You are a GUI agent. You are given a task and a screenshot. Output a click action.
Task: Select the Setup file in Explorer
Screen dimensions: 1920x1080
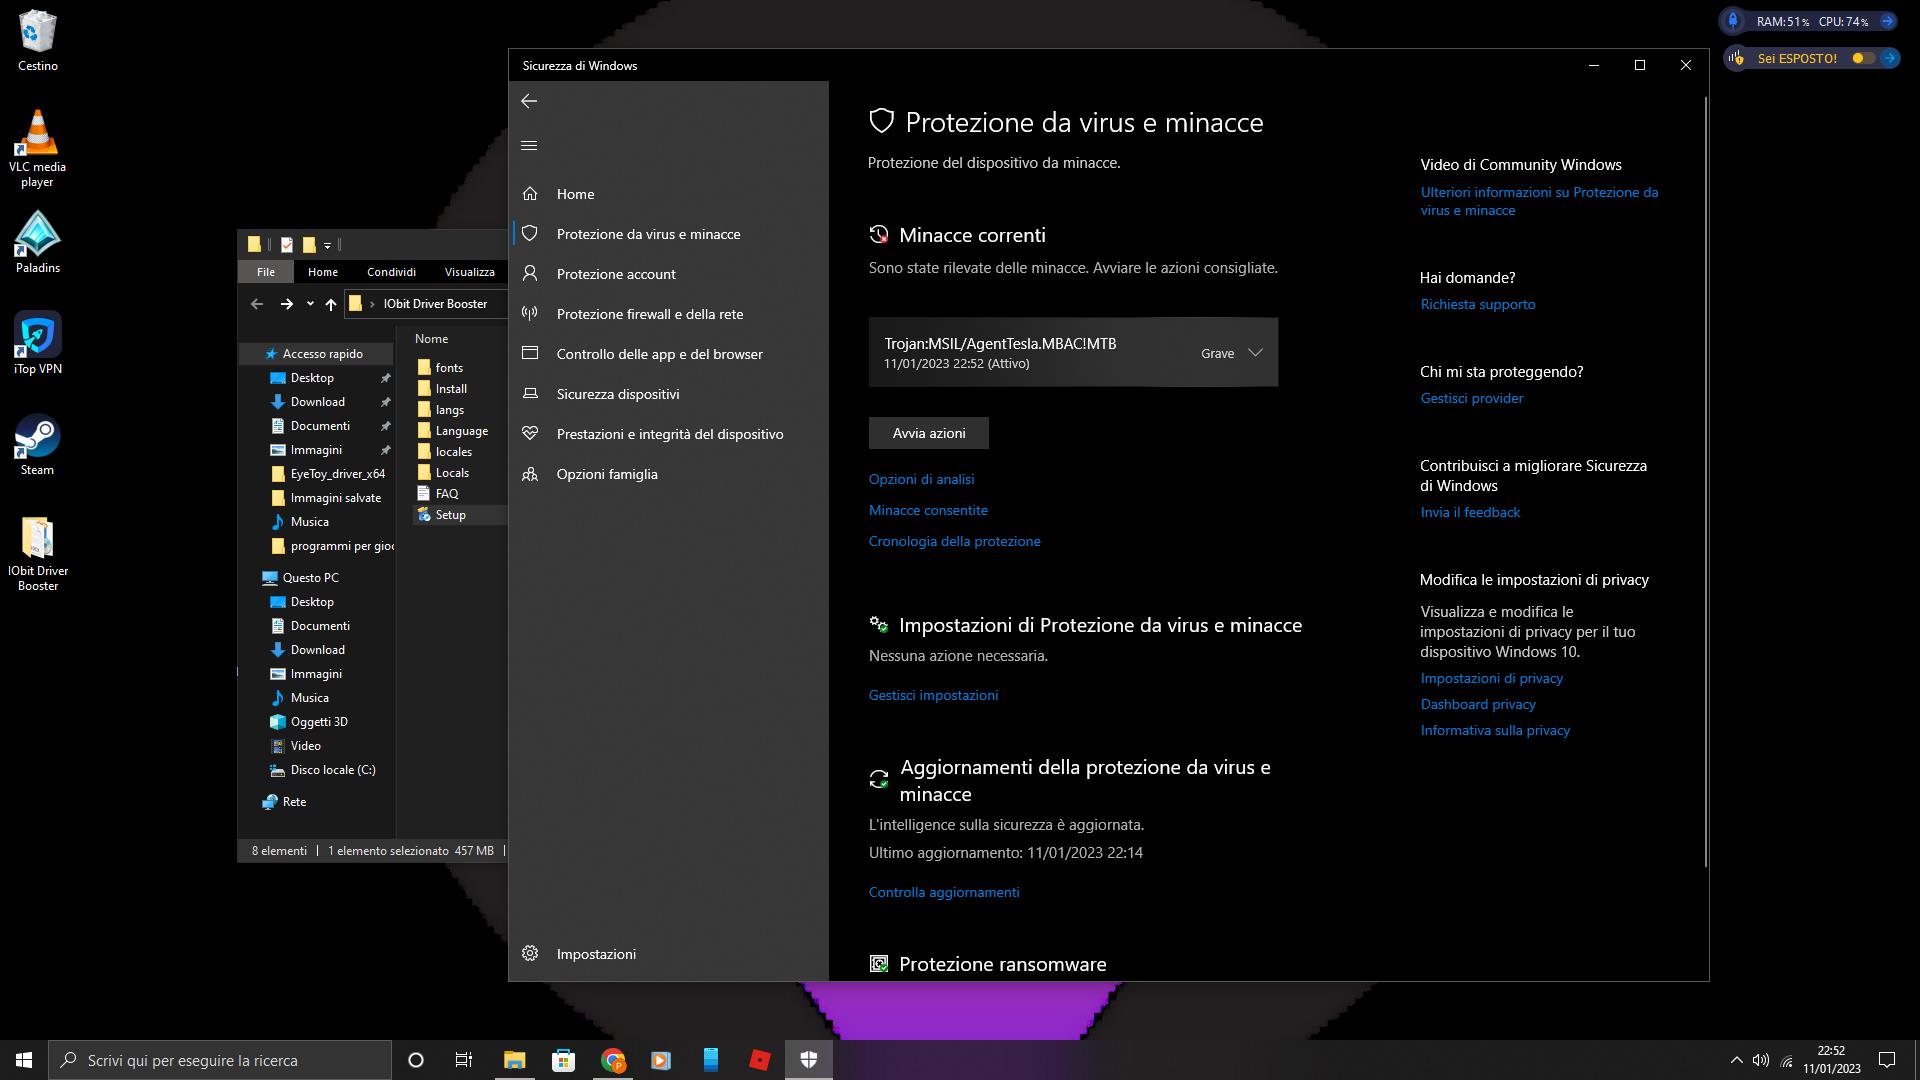tap(450, 515)
